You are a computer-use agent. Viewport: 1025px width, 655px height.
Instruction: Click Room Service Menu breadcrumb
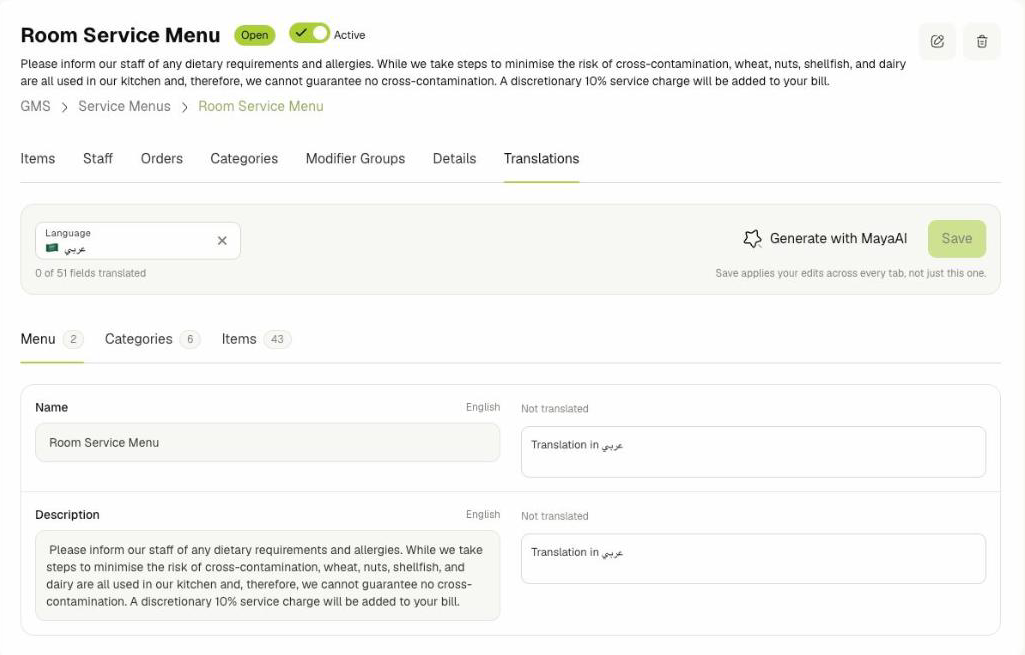[x=261, y=106]
